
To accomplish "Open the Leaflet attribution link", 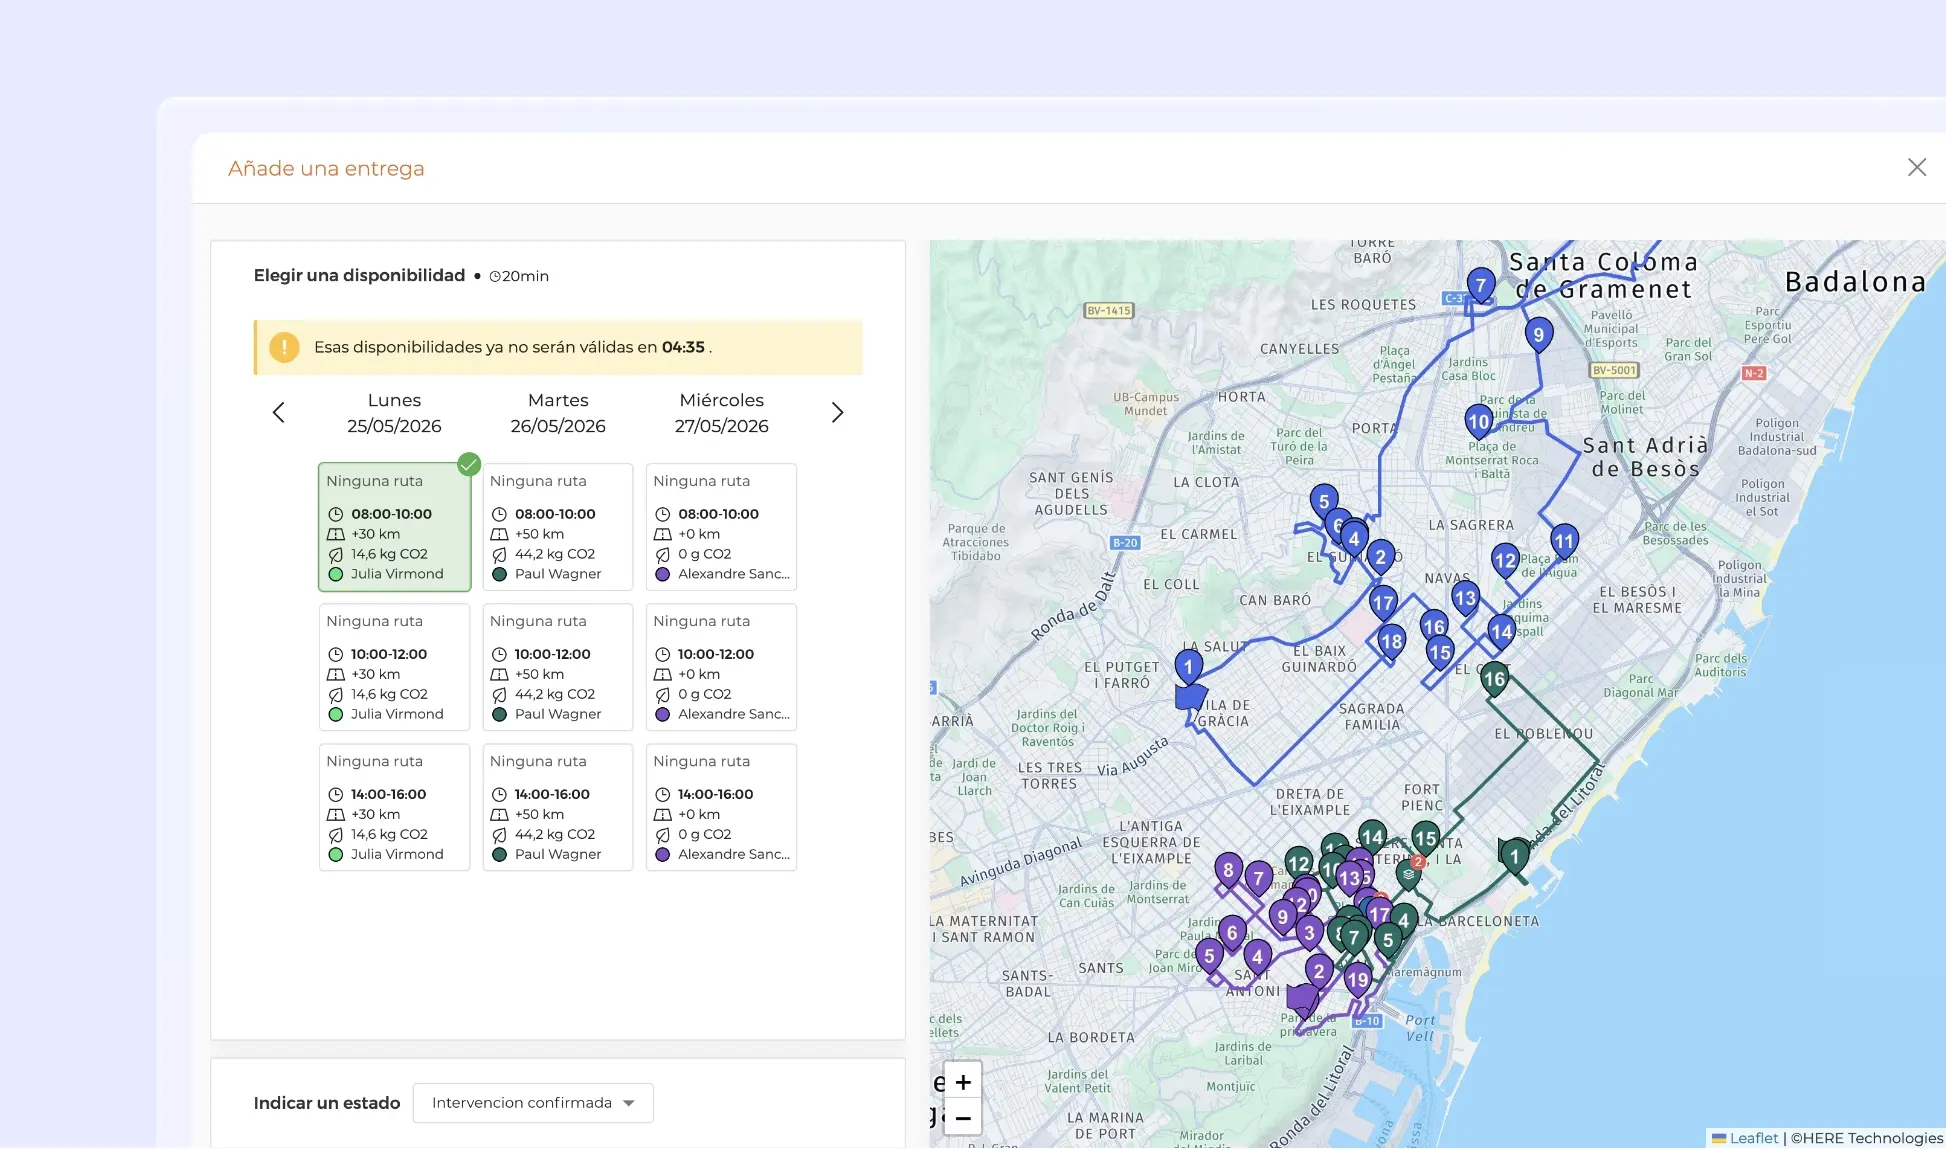I will [x=1754, y=1138].
